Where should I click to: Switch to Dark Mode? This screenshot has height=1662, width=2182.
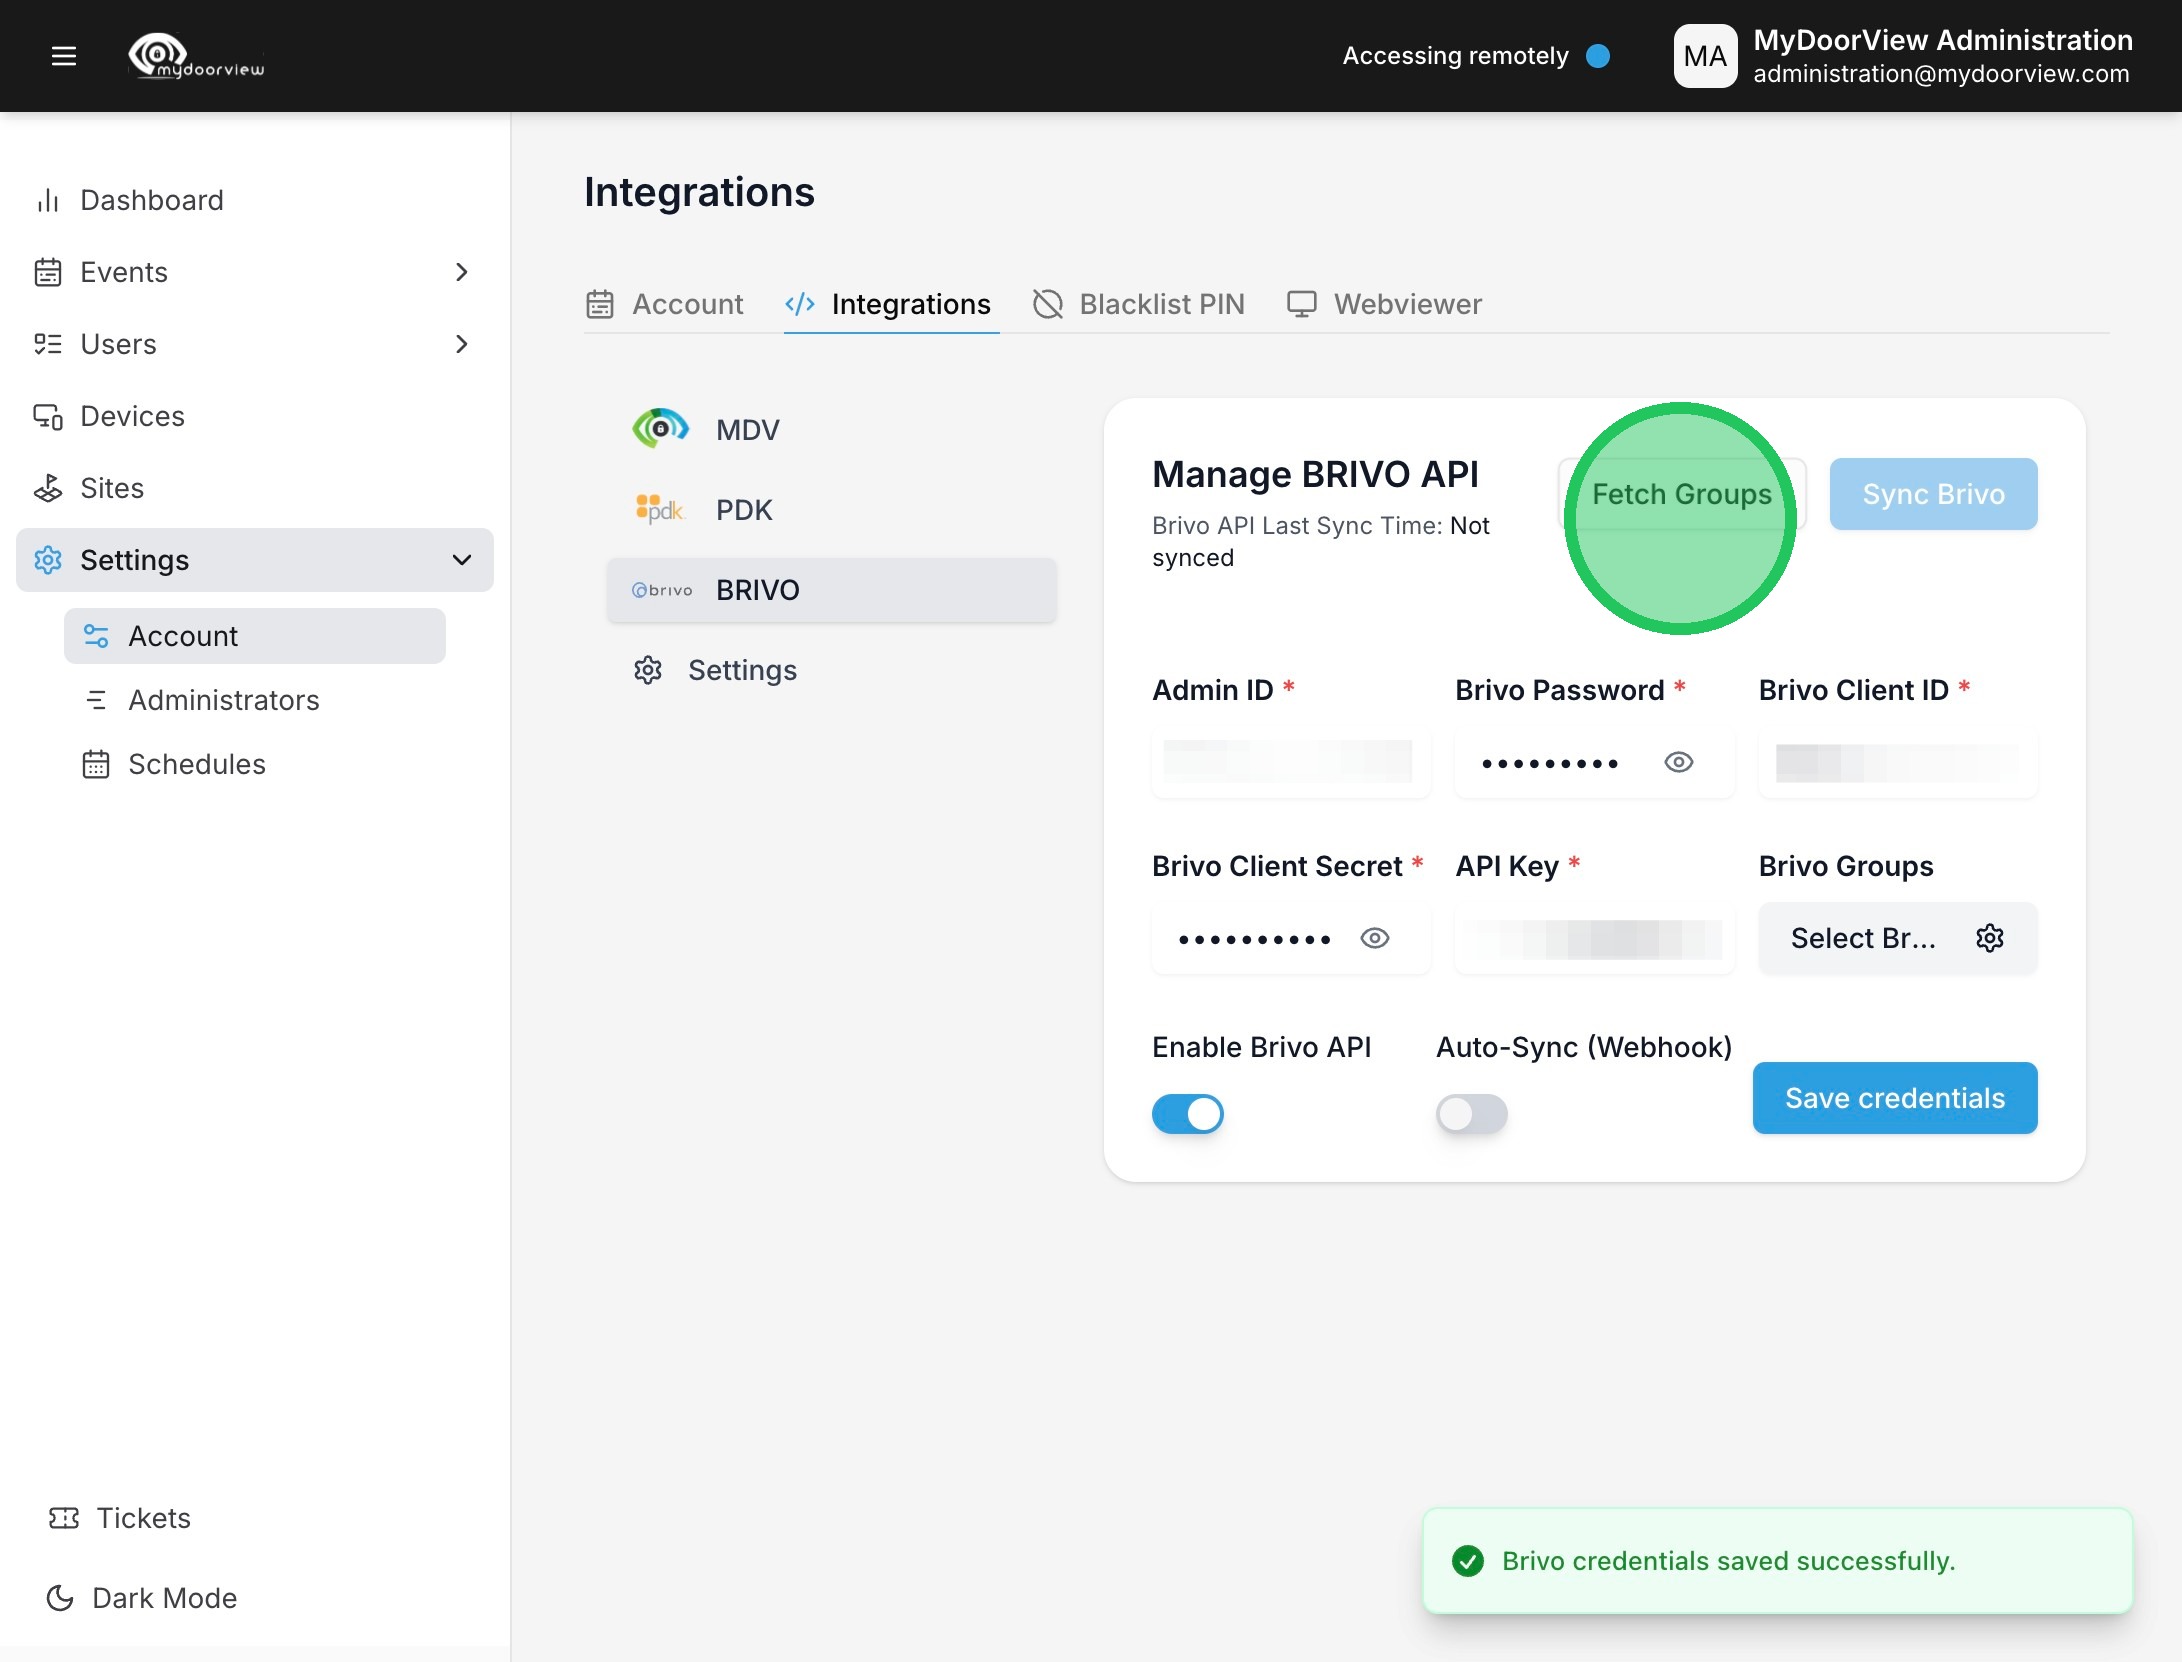[164, 1598]
